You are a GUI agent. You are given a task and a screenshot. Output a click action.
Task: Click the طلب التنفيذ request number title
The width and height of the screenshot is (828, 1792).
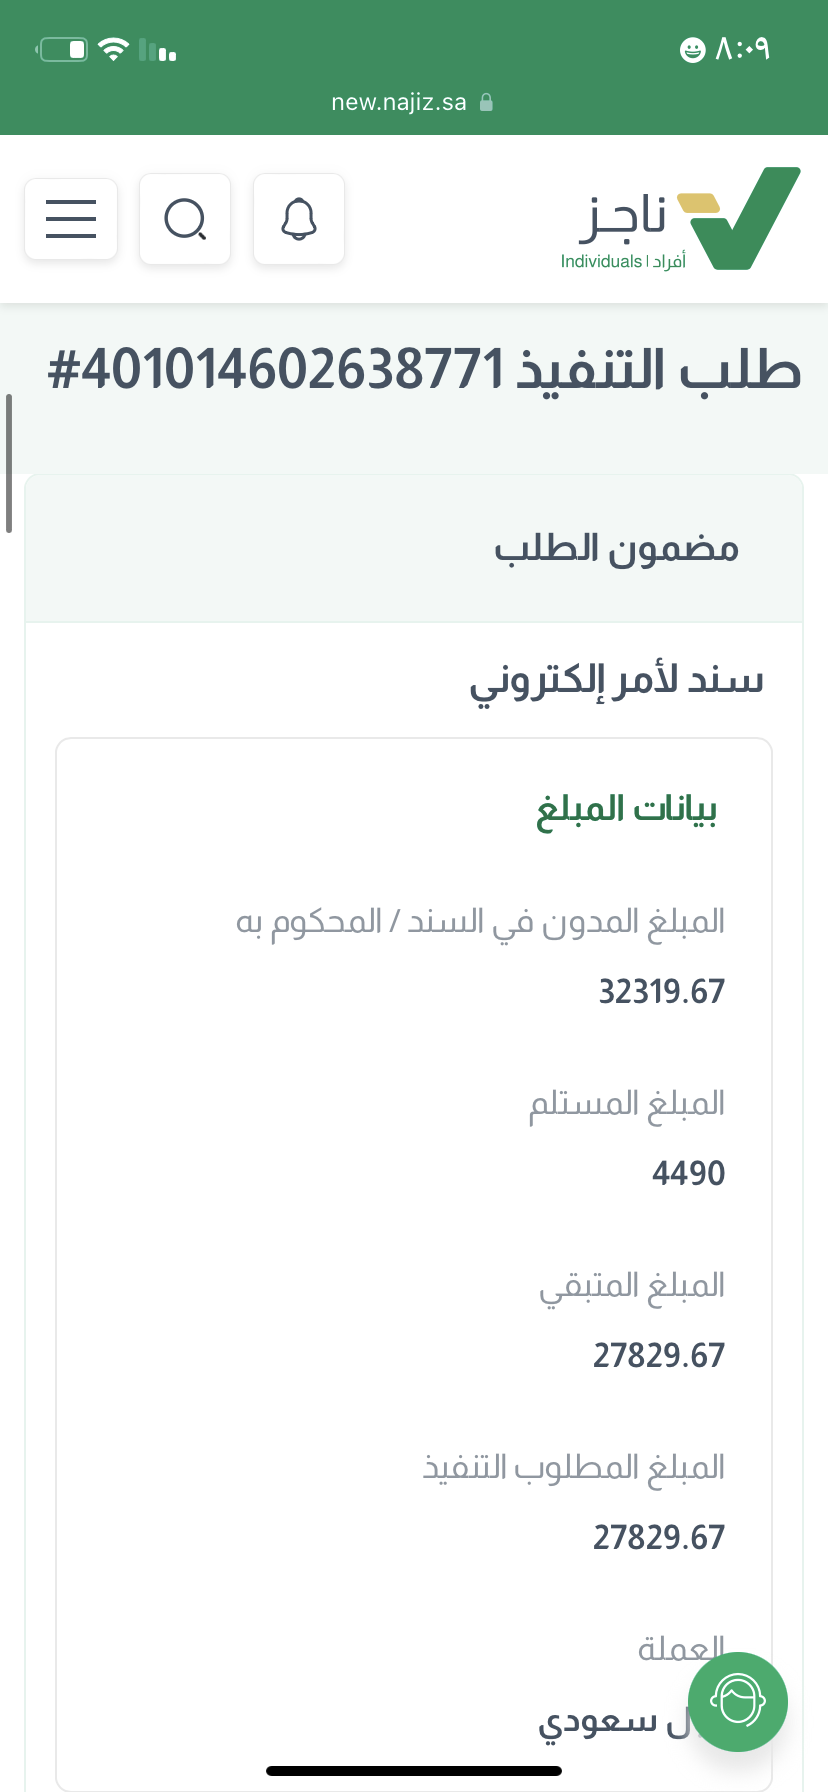[x=424, y=370]
